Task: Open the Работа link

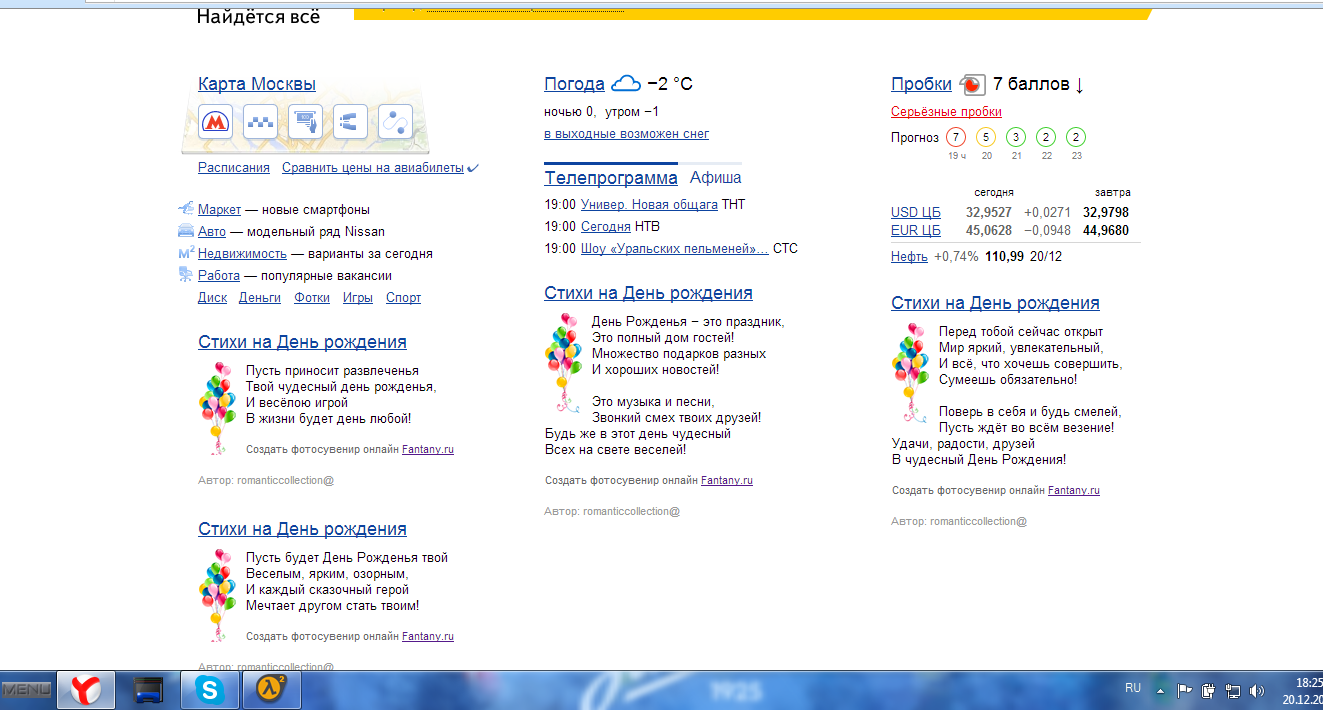Action: click(219, 276)
